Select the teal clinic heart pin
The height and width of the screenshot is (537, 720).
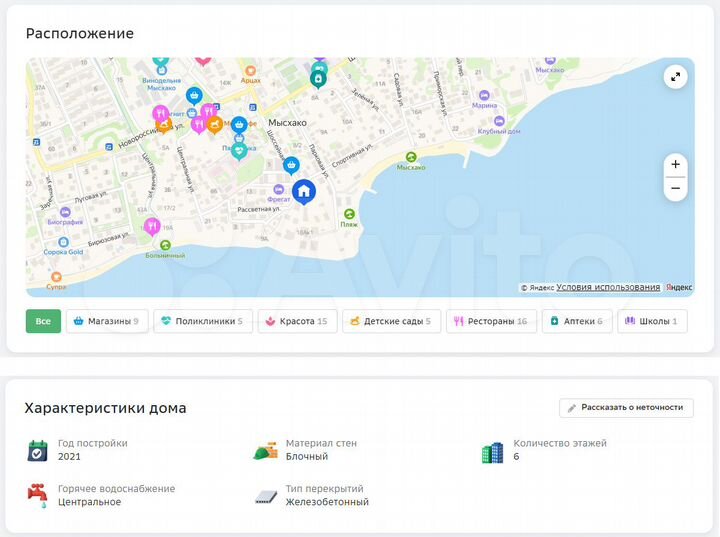point(239,150)
